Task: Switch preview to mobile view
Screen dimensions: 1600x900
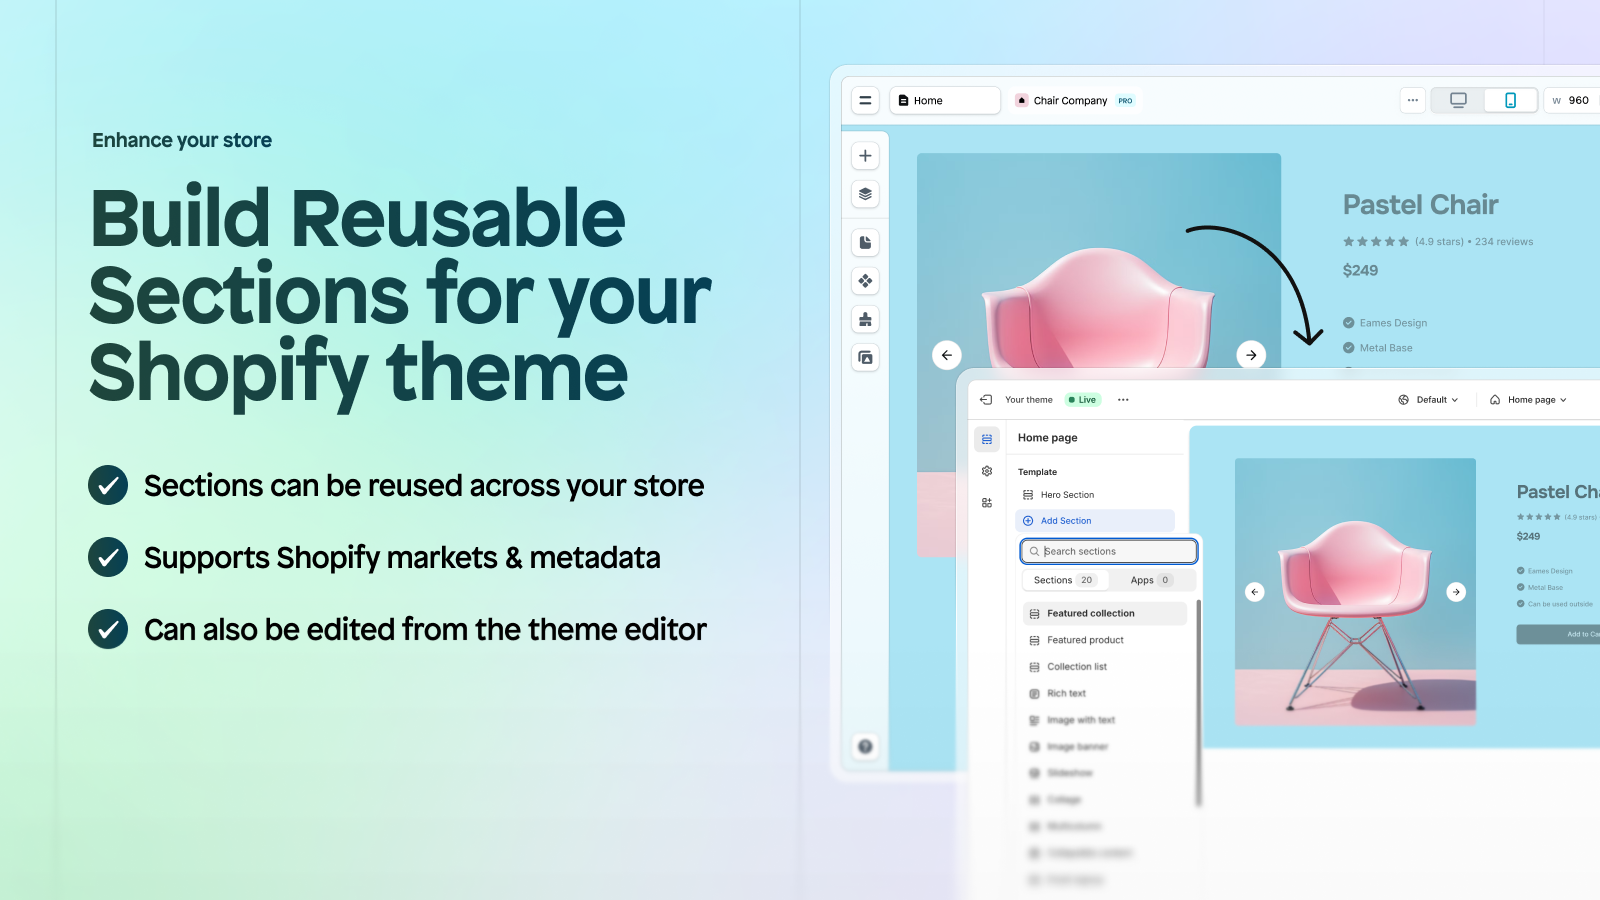Action: [x=1510, y=100]
